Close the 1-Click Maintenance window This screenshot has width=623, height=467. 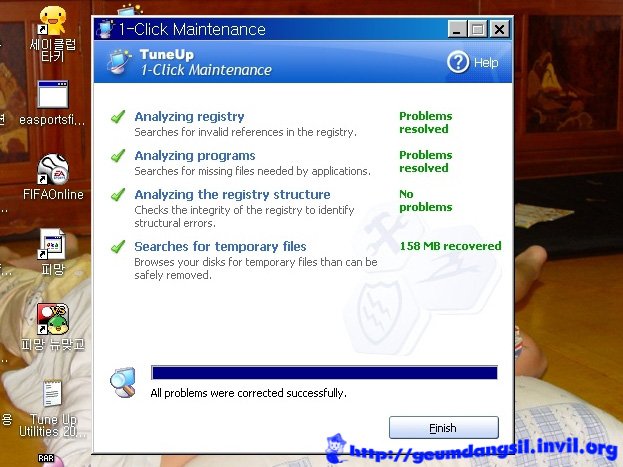pos(499,29)
